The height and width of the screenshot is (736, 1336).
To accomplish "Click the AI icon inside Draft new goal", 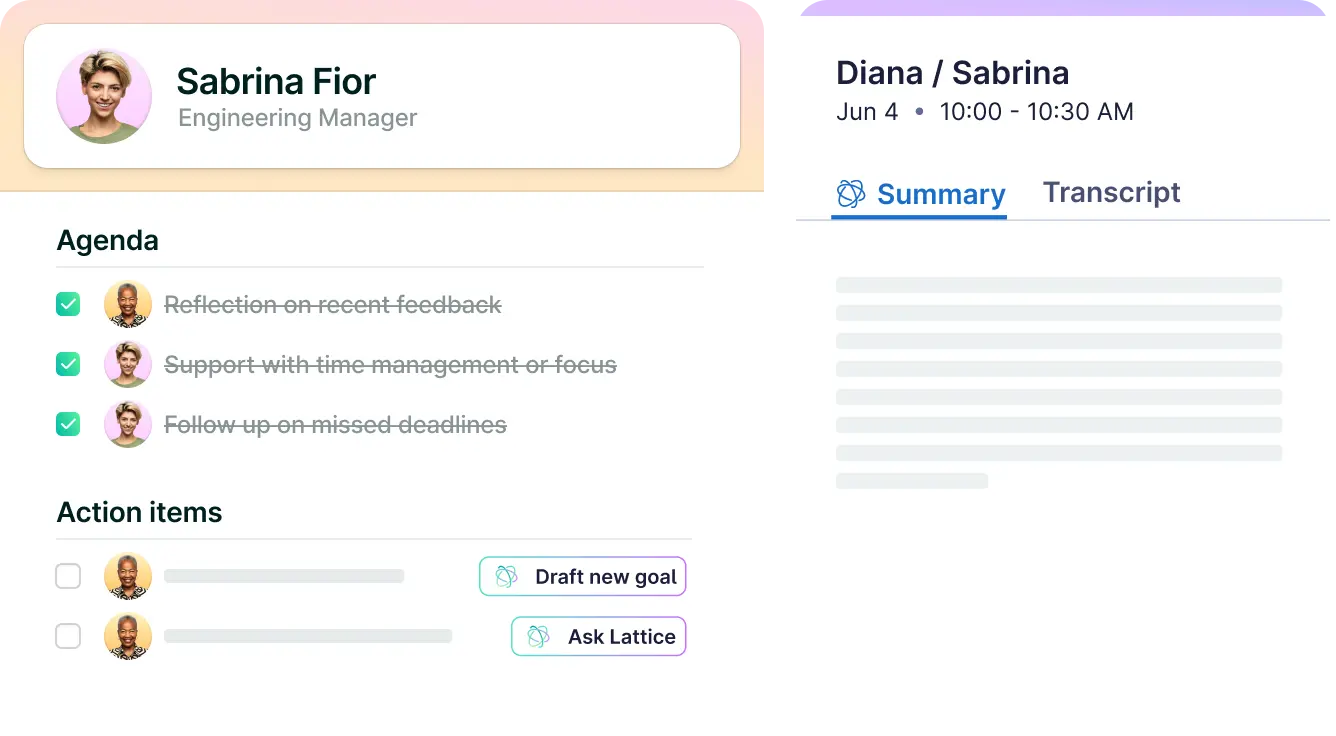I will click(x=507, y=577).
